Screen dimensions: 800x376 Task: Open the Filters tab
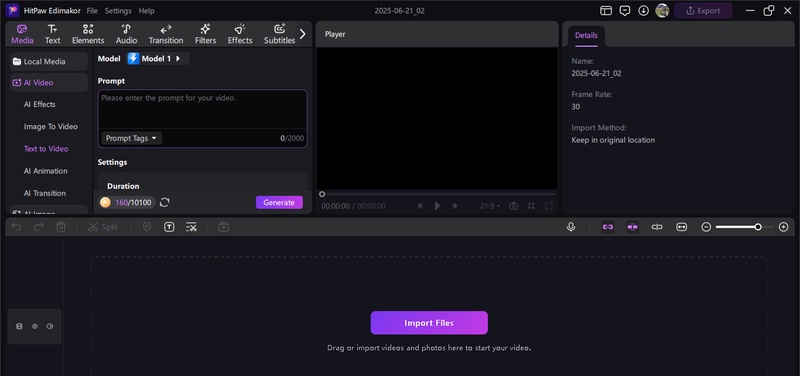coord(206,34)
